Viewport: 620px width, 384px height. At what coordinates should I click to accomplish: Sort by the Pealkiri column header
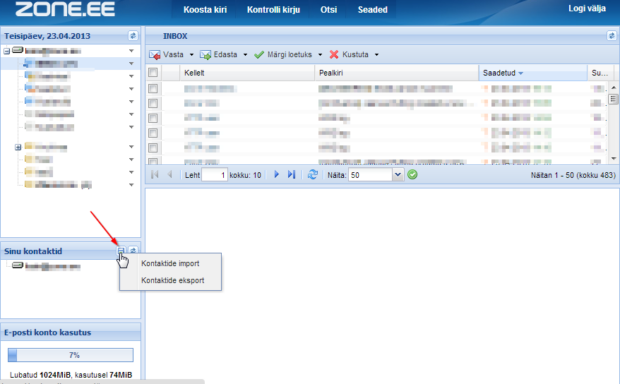(397, 73)
